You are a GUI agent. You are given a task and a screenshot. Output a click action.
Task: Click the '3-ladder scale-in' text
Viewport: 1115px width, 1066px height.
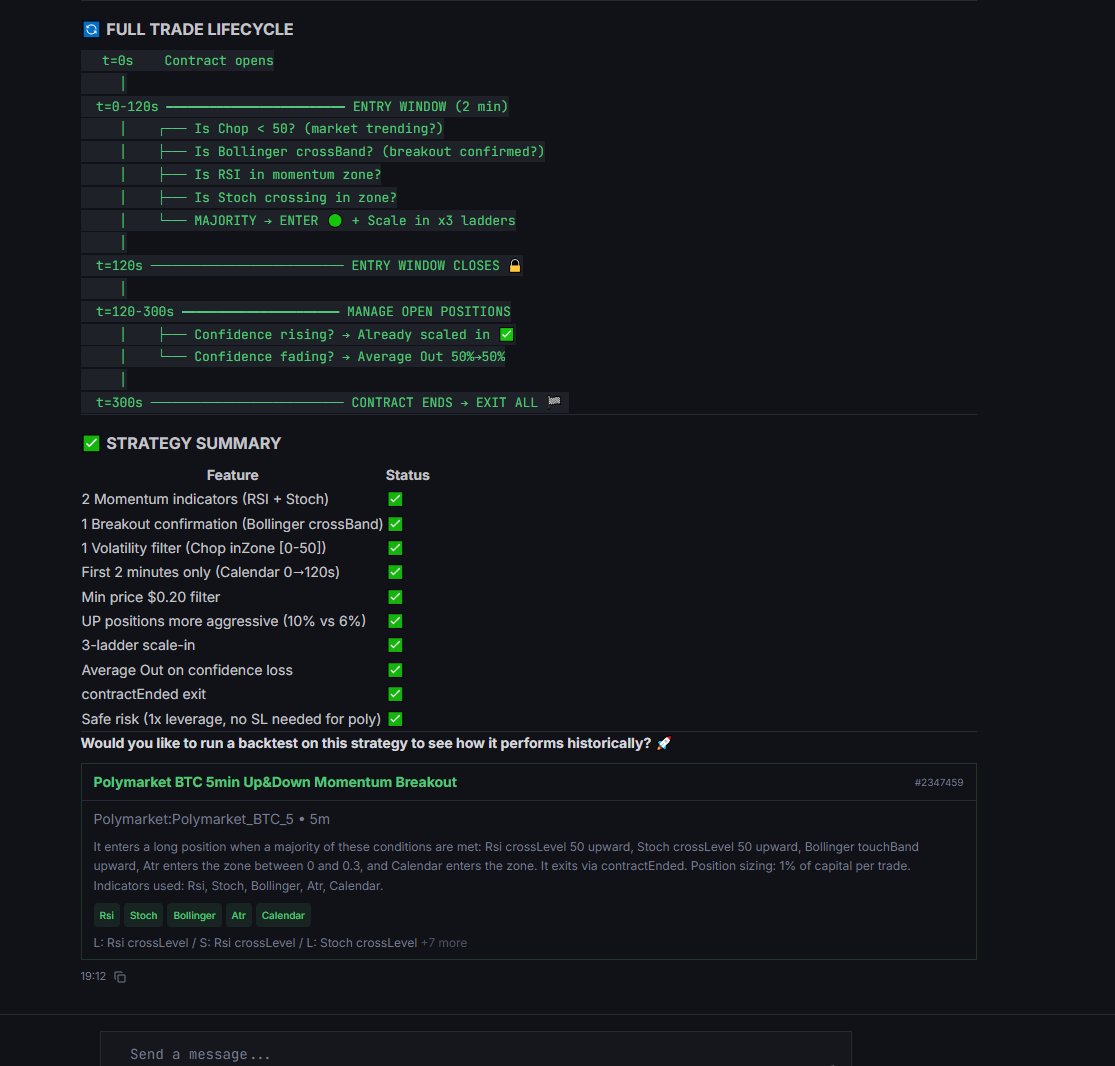tap(138, 646)
